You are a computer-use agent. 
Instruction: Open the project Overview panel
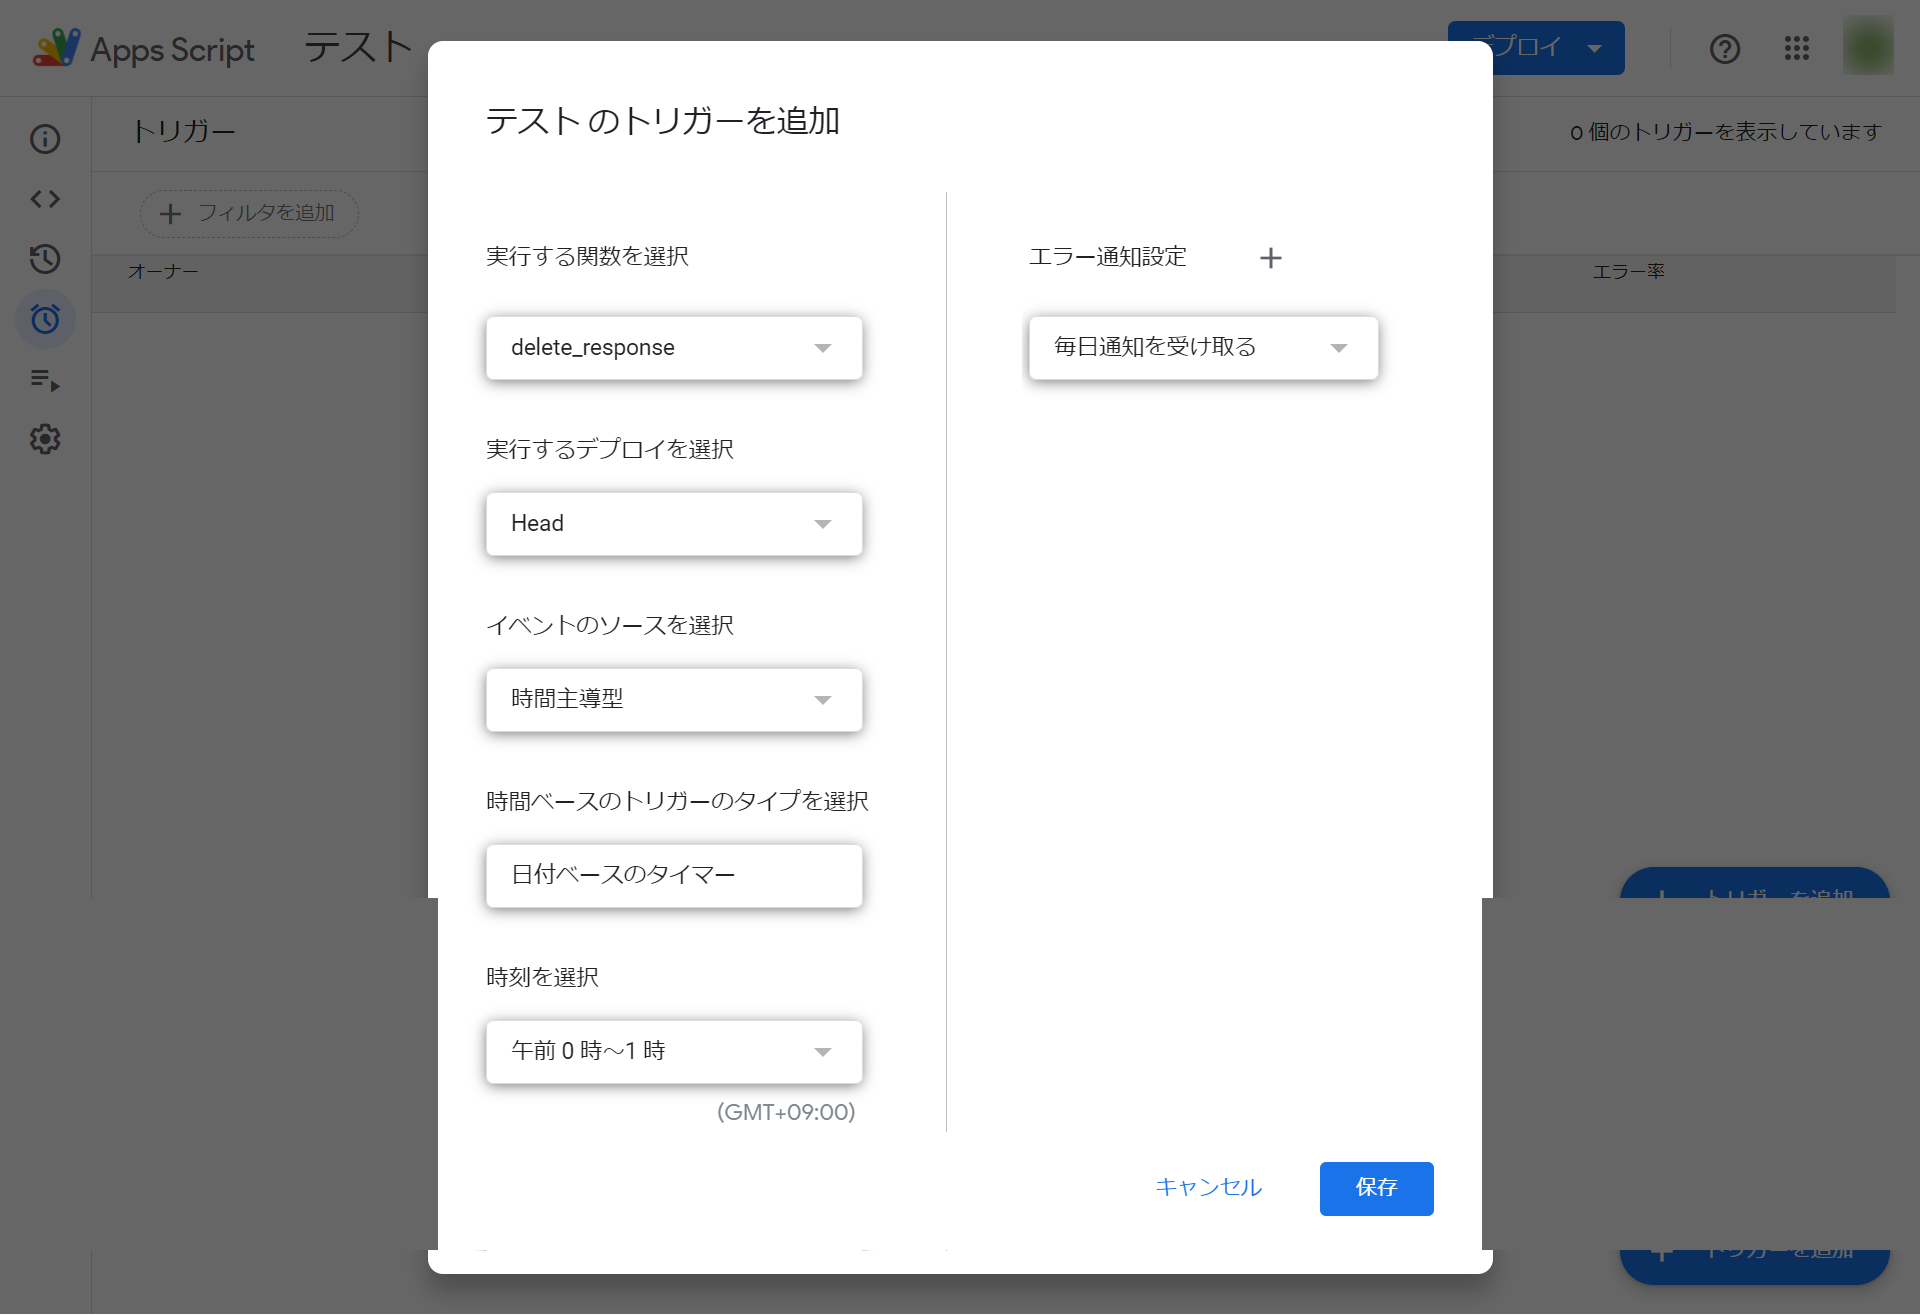pos(45,139)
